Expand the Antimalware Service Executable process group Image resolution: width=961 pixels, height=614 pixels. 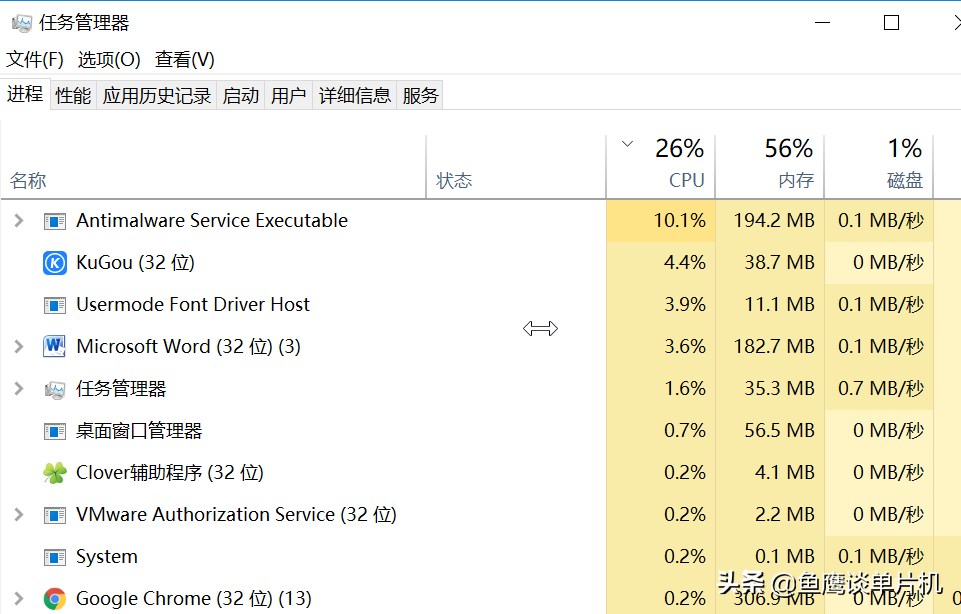19,221
